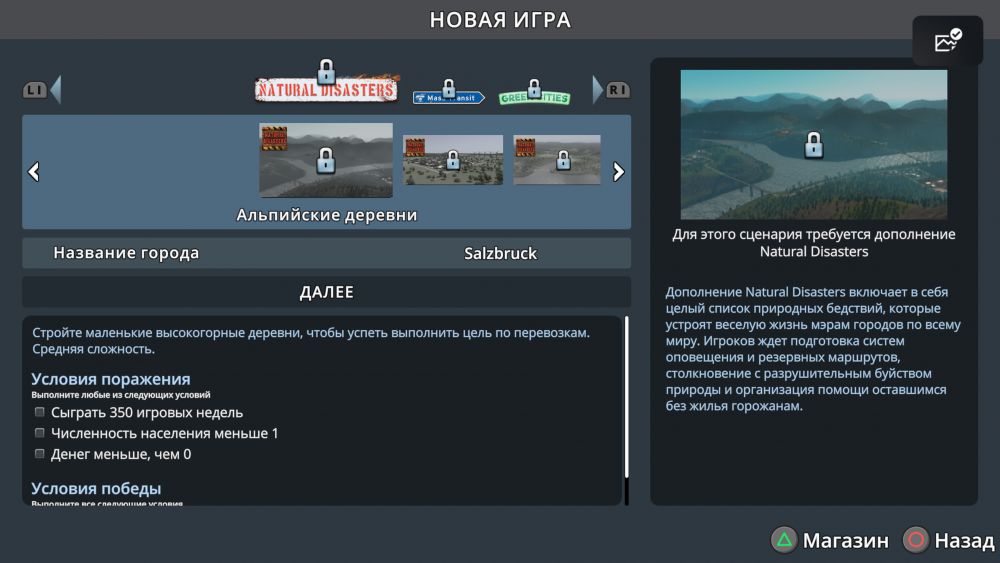Click the НОВАЯ ИГРА title
Screen dimensions: 1000x563
tap(500, 20)
